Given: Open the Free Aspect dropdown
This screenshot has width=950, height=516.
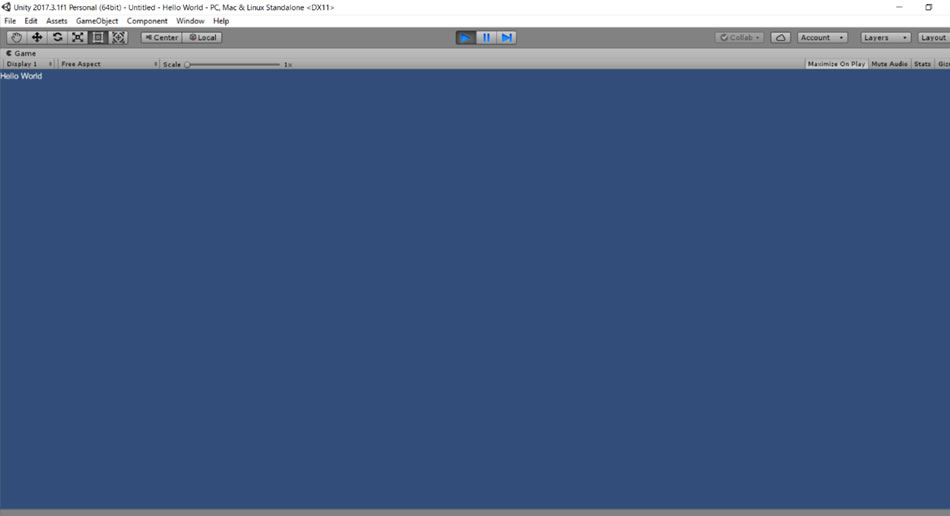Looking at the screenshot, I should click(x=108, y=64).
